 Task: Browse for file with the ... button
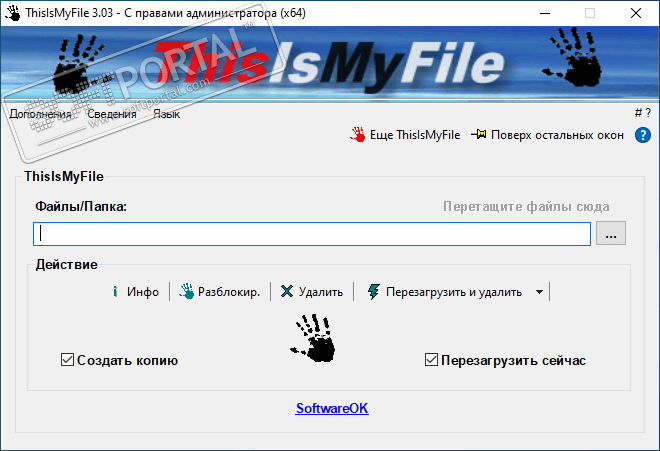point(611,233)
